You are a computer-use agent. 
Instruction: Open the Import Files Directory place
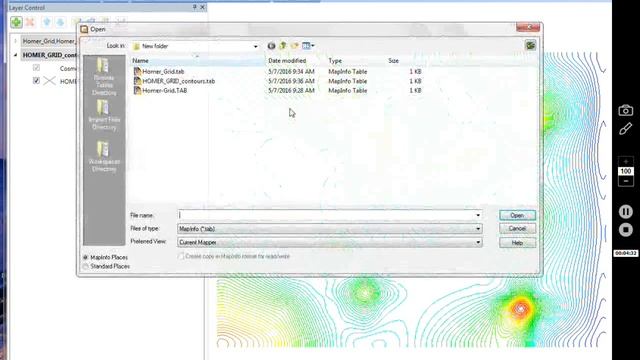[x=104, y=116]
